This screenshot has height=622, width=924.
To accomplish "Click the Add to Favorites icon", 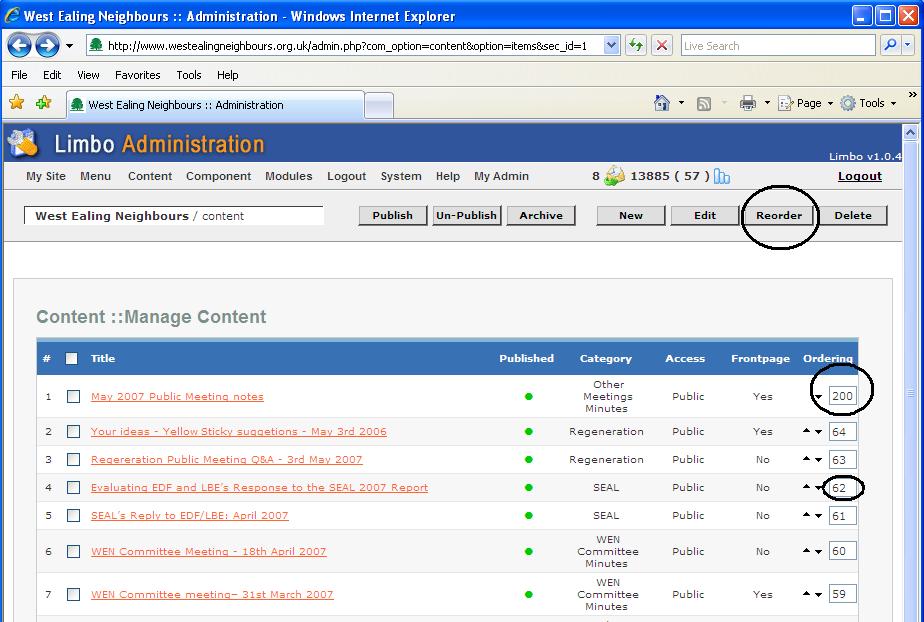I will 43,102.
